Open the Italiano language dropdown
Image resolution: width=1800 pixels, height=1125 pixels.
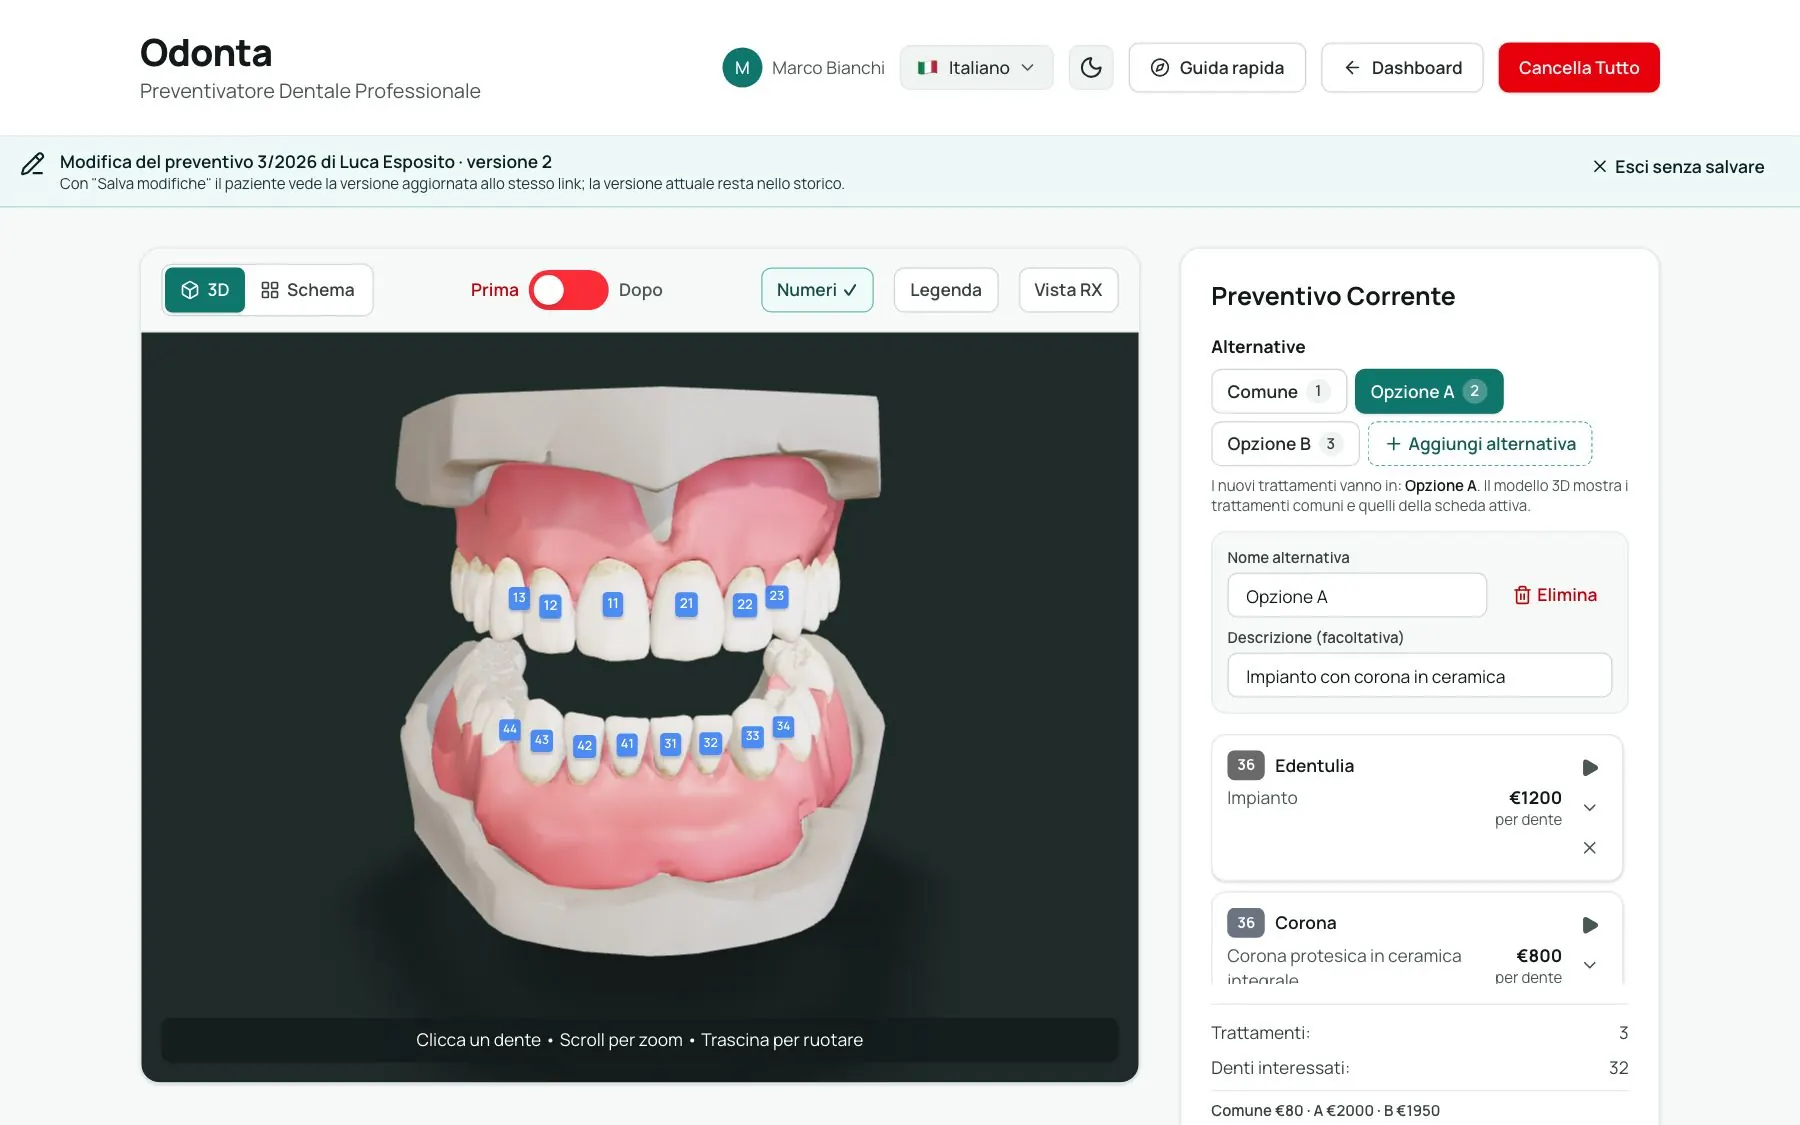pos(976,68)
